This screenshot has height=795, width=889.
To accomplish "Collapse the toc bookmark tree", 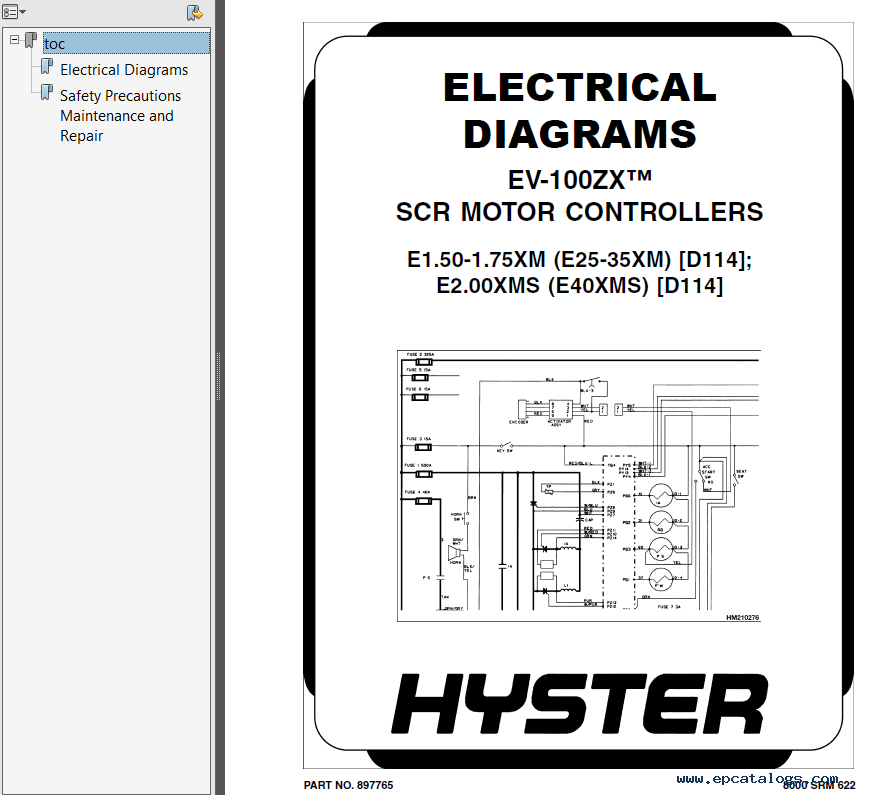I will coord(14,40).
